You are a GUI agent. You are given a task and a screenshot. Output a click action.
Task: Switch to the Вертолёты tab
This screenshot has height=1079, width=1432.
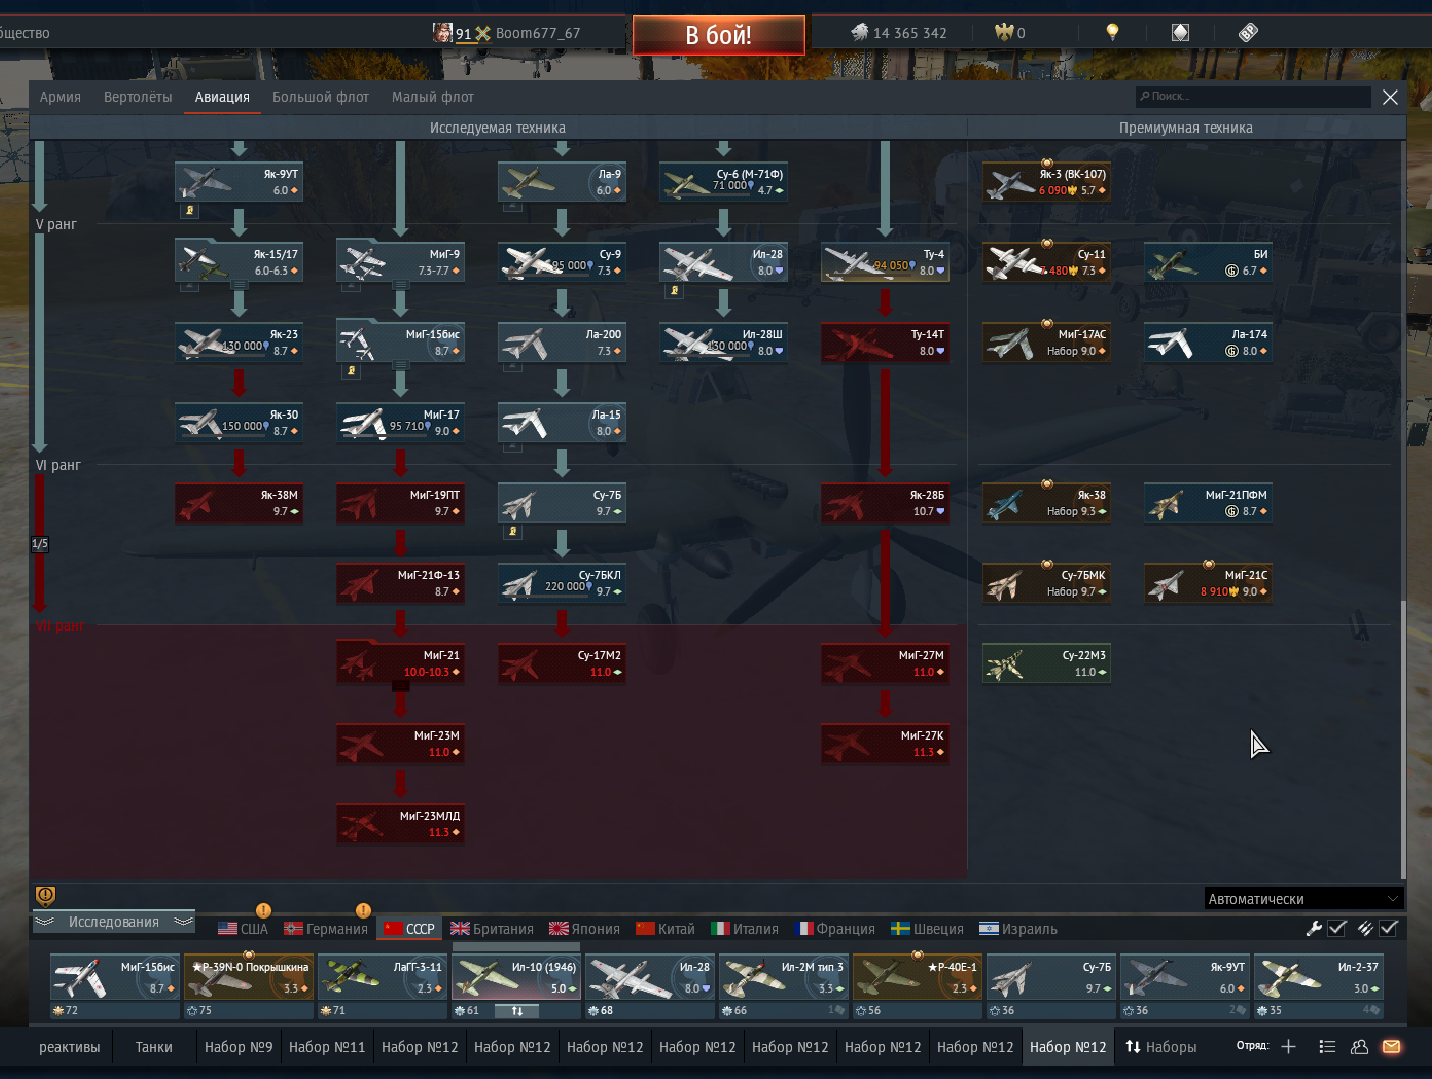pos(138,97)
